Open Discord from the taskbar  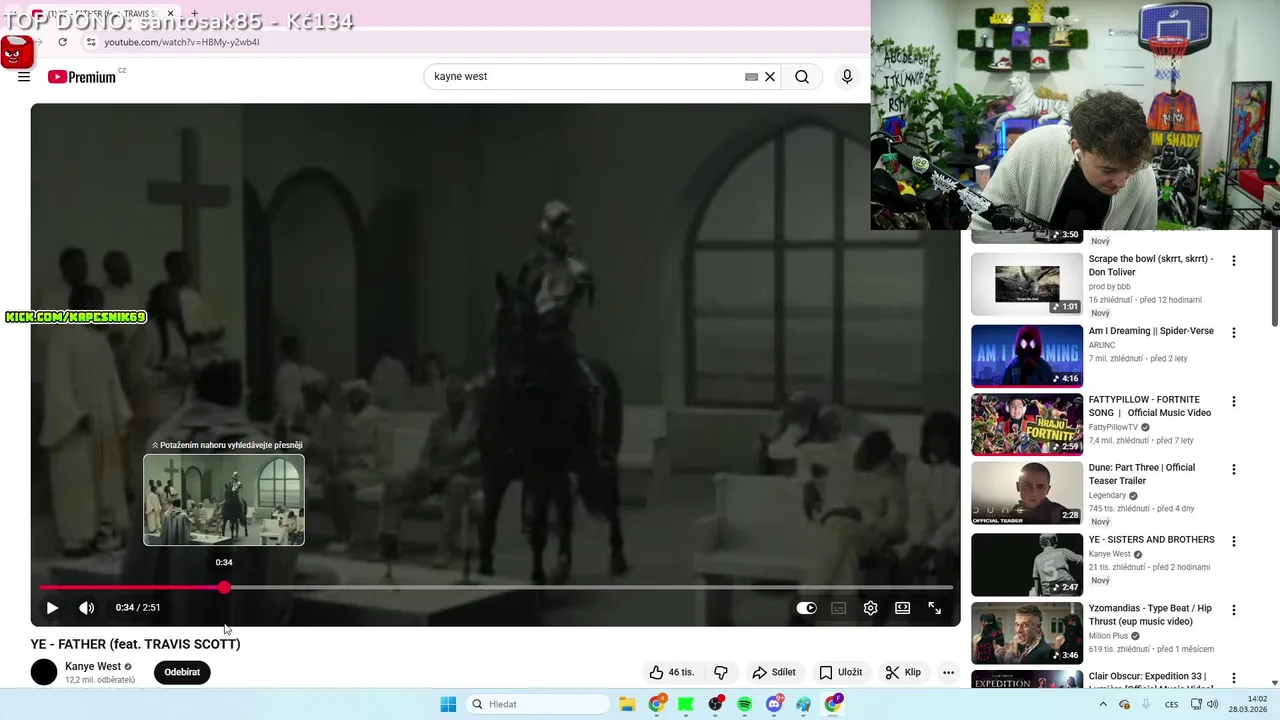tap(774, 704)
